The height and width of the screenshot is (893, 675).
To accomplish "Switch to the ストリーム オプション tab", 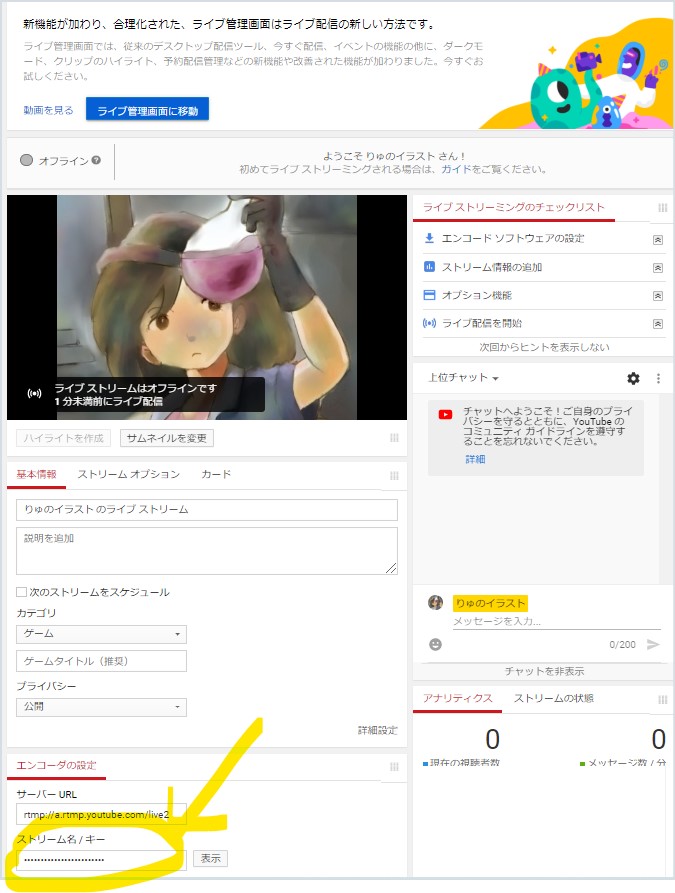I will (x=129, y=474).
